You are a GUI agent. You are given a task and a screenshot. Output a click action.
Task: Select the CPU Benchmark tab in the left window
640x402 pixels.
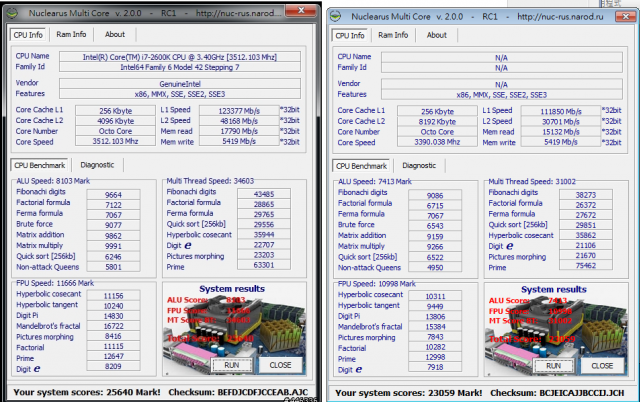pos(40,165)
